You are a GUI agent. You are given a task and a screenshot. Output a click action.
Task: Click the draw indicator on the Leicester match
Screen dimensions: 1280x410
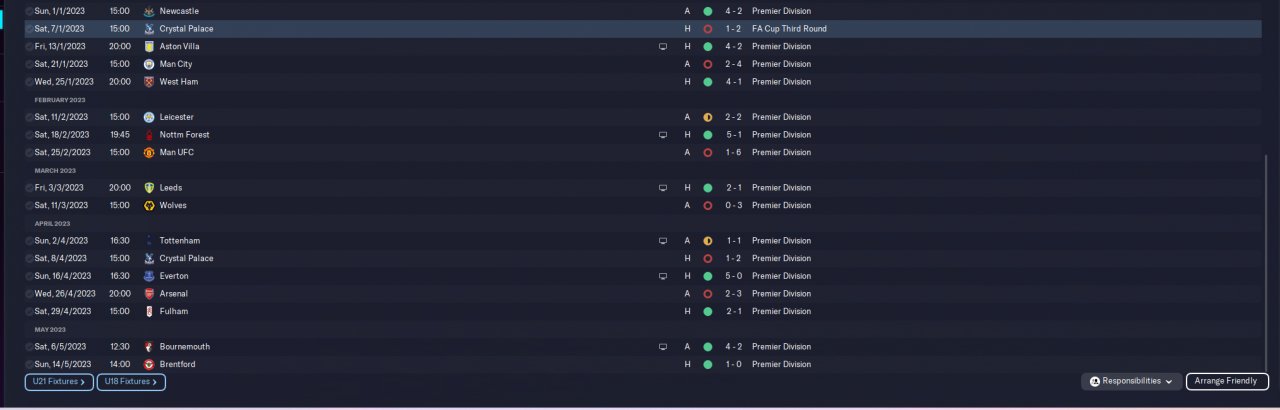707,117
